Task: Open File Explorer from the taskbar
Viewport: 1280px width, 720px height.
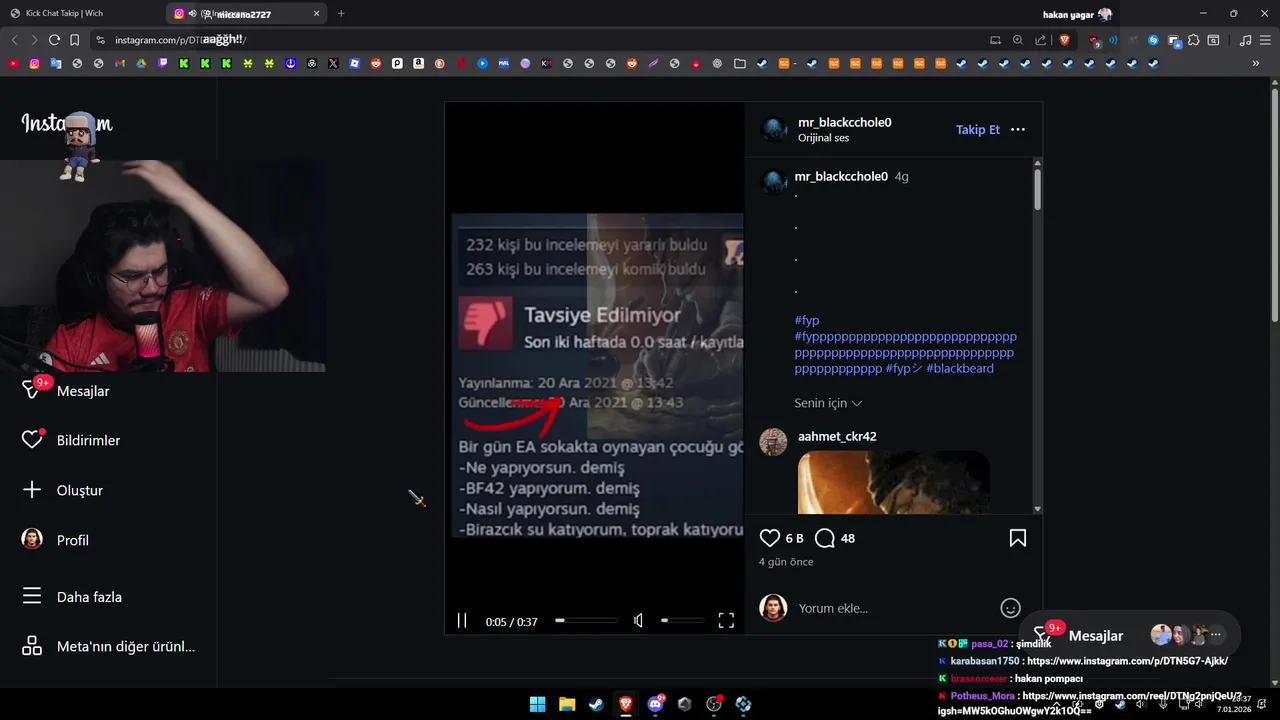Action: (x=567, y=704)
